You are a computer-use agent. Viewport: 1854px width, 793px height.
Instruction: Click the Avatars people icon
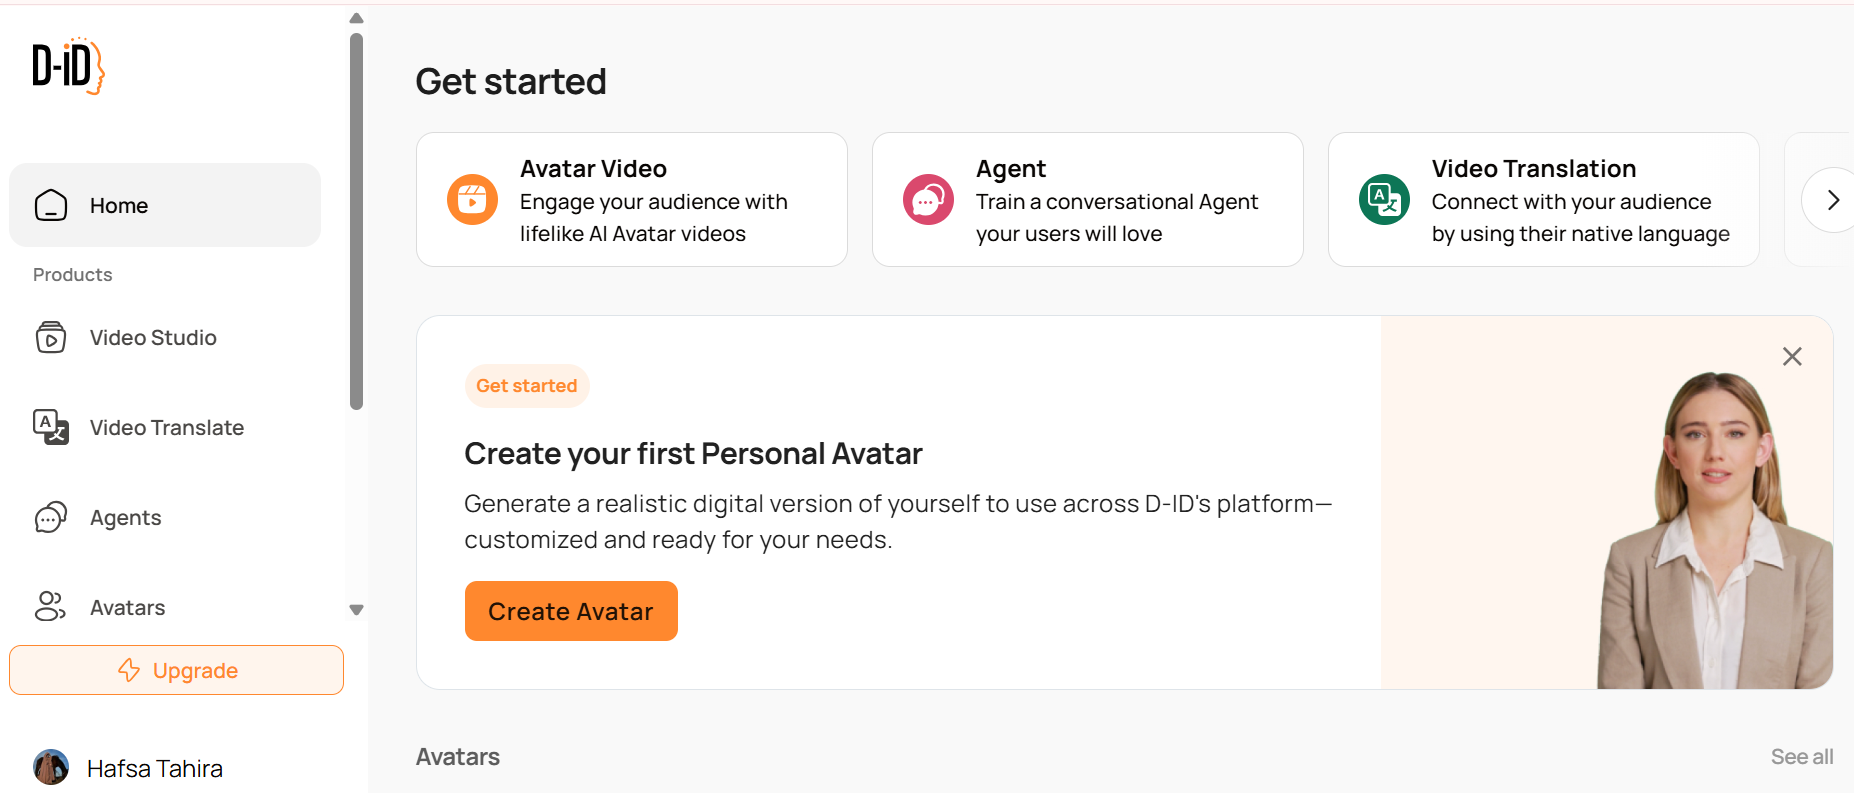(x=51, y=607)
